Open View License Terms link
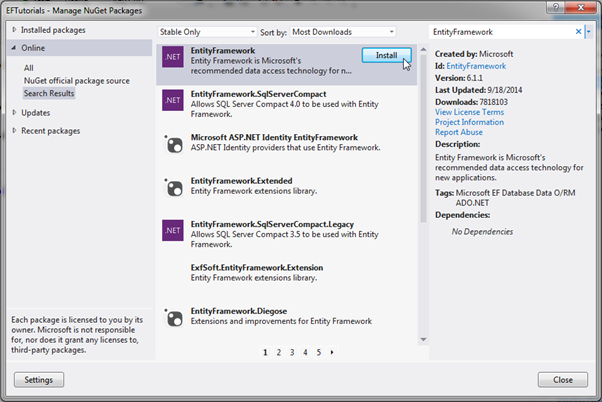Image resolution: width=602 pixels, height=402 pixels. 469,112
